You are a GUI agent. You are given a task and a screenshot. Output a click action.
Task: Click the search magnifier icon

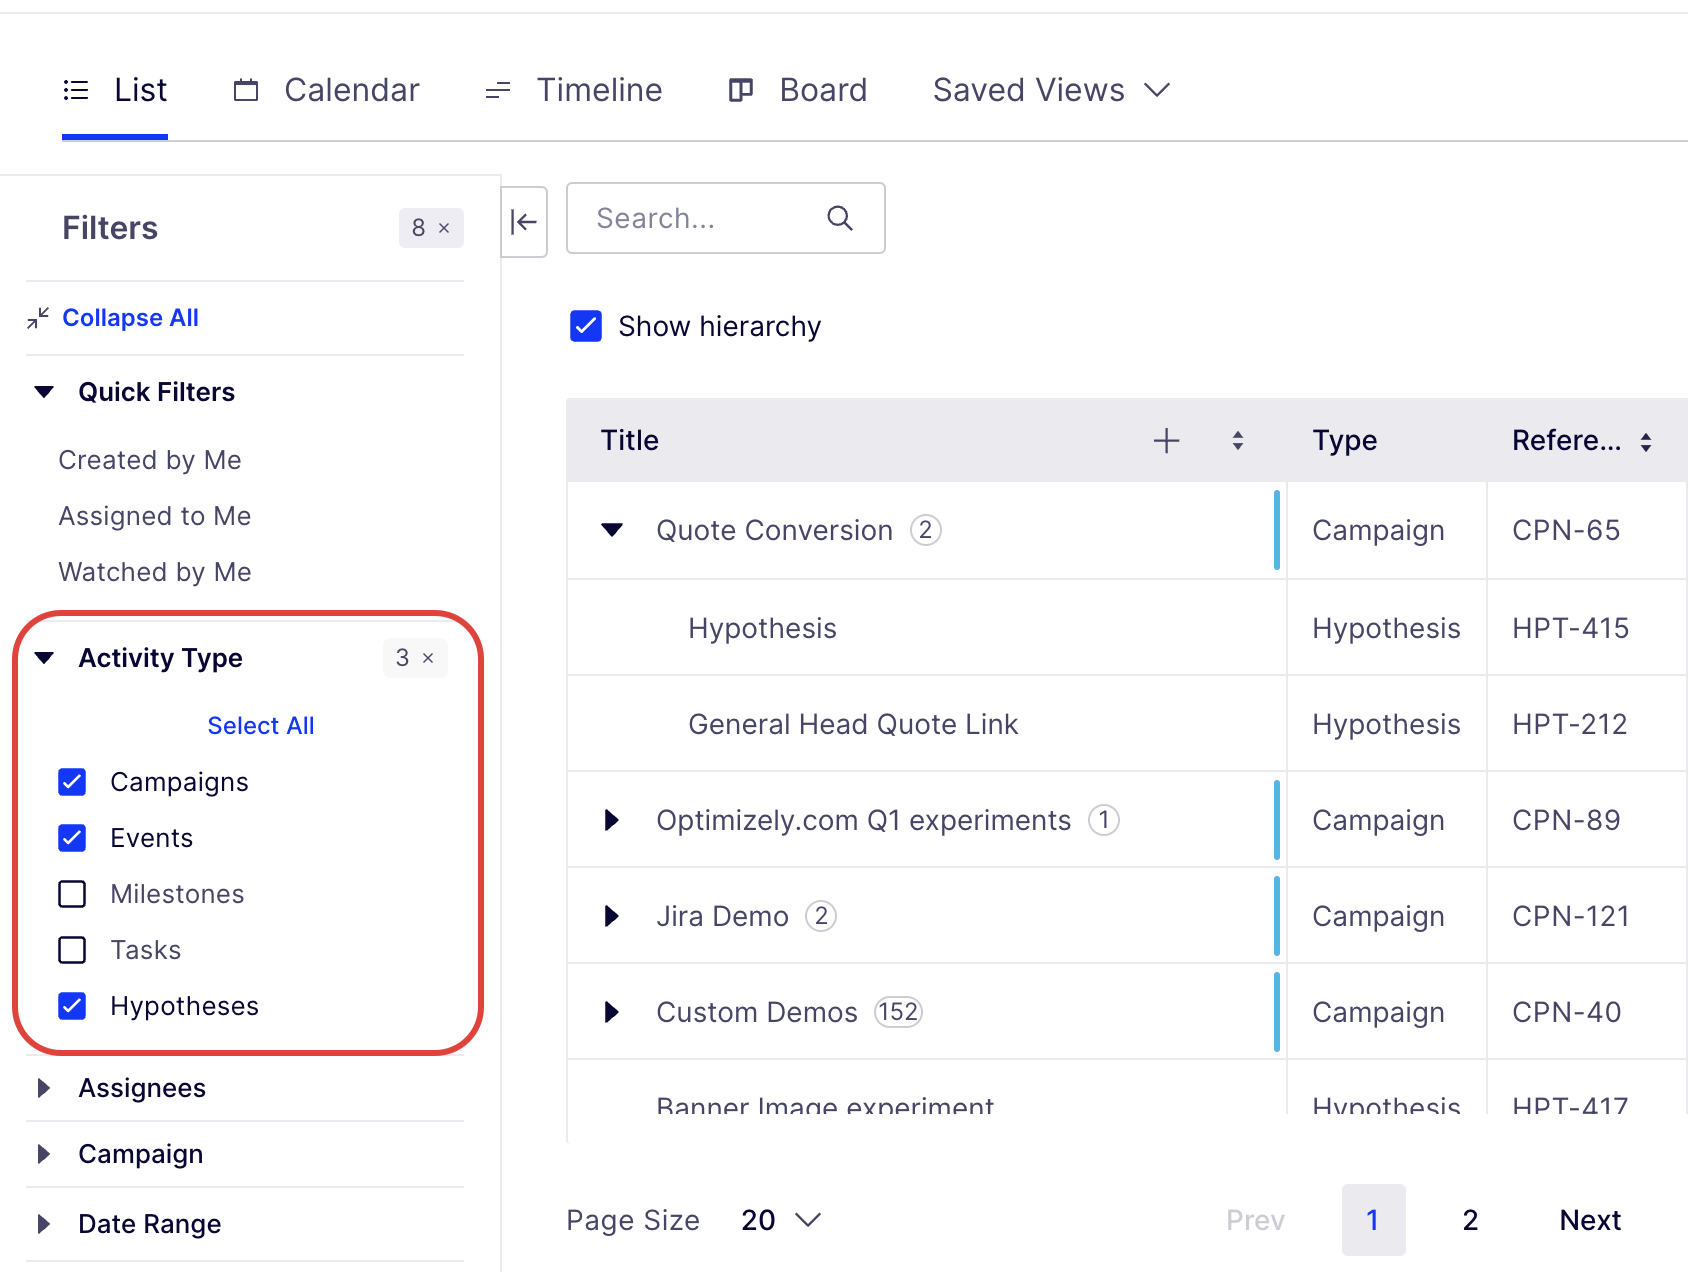(x=840, y=218)
